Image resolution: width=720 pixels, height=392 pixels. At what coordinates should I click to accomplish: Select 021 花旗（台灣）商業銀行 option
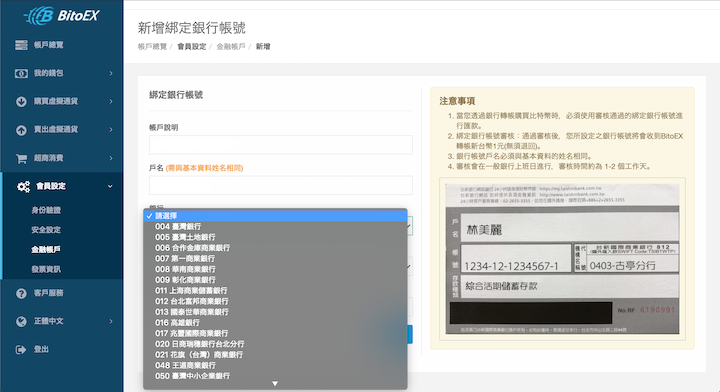pos(275,354)
